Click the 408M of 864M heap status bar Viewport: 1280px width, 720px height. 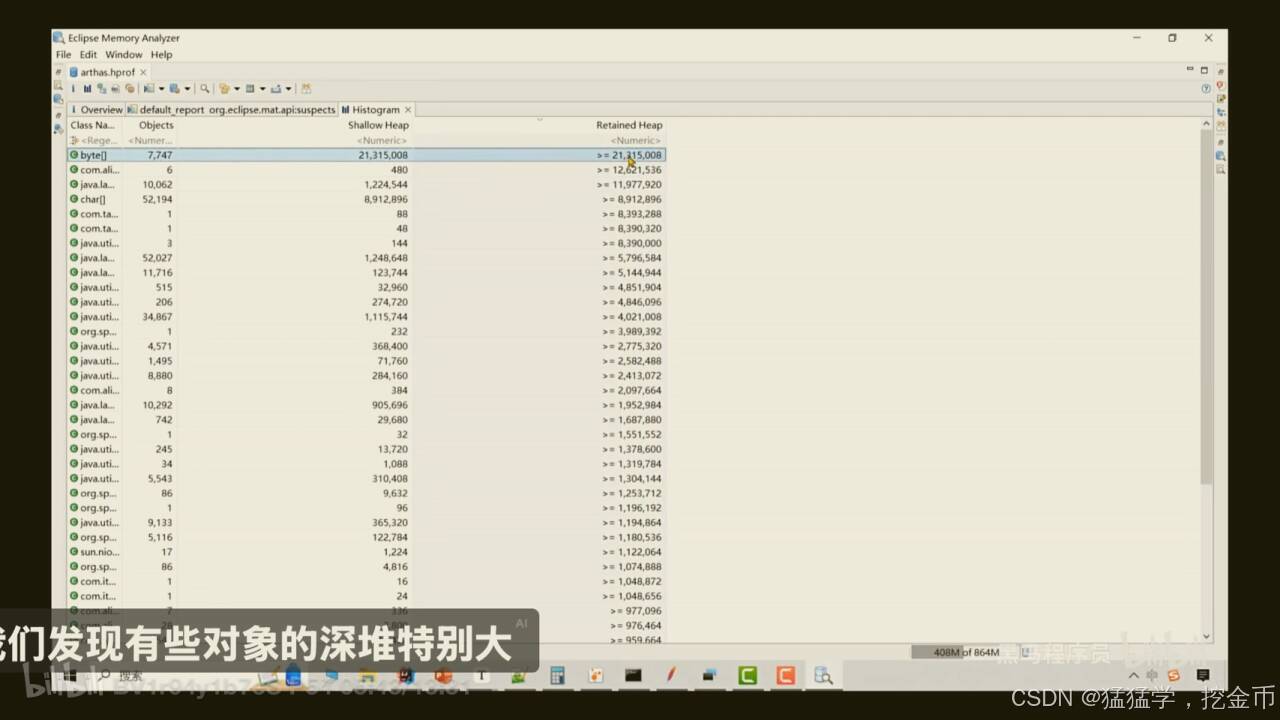[957, 651]
